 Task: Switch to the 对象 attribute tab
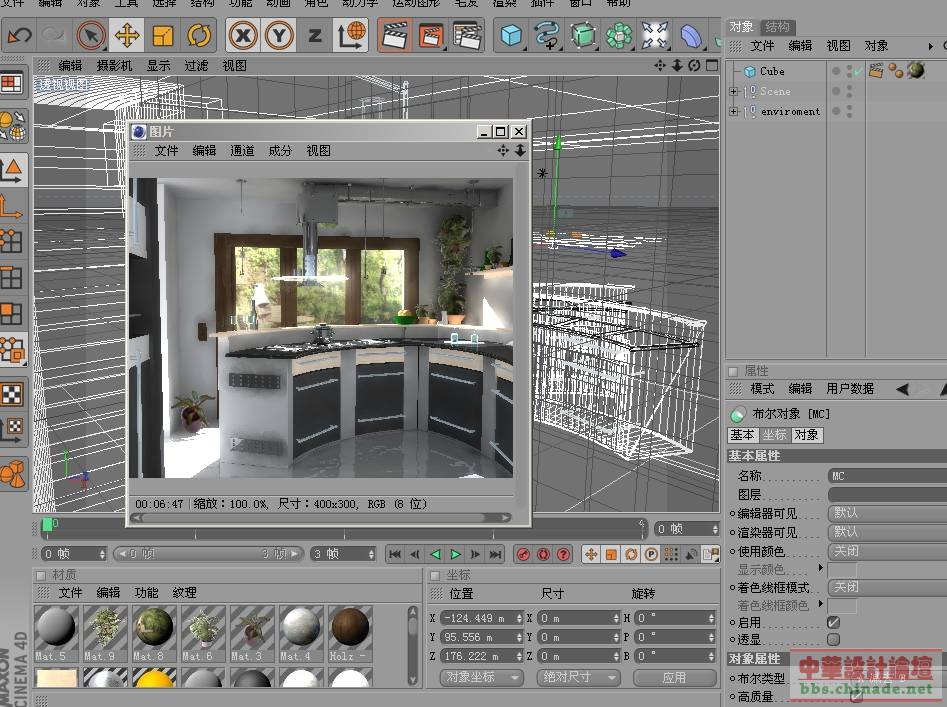pos(806,435)
